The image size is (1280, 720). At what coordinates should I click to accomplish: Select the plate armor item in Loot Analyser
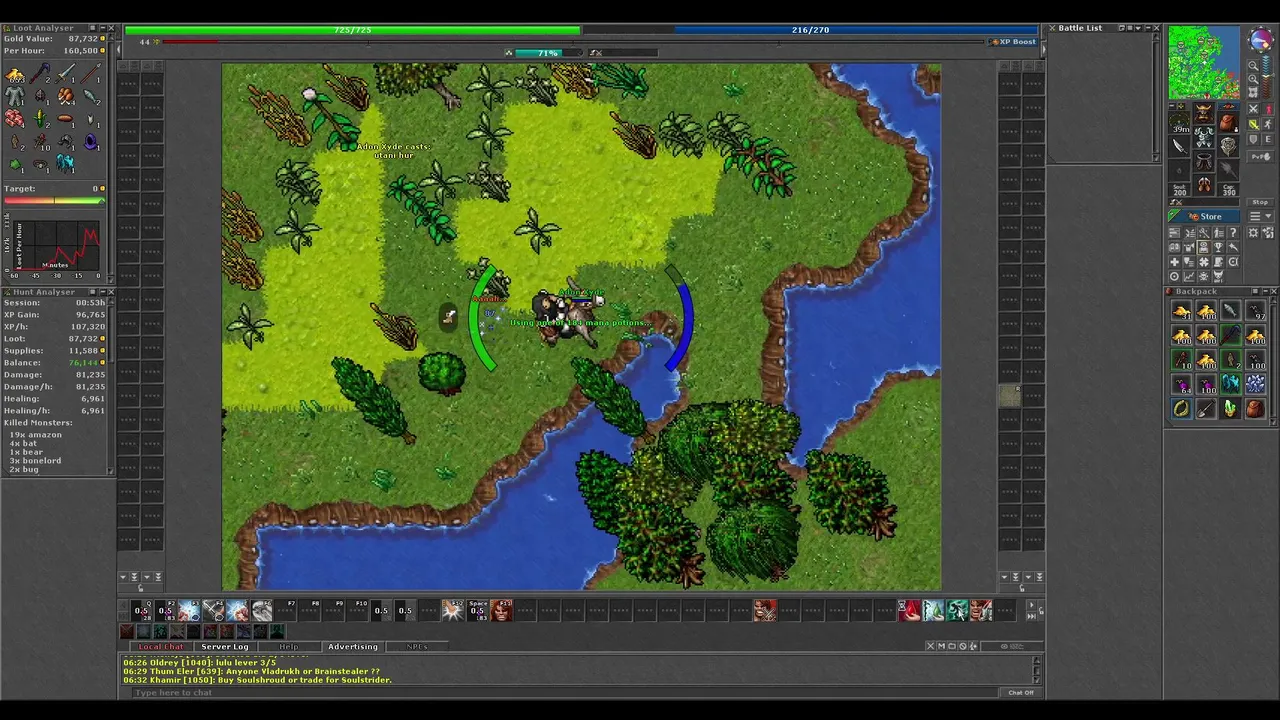14,96
